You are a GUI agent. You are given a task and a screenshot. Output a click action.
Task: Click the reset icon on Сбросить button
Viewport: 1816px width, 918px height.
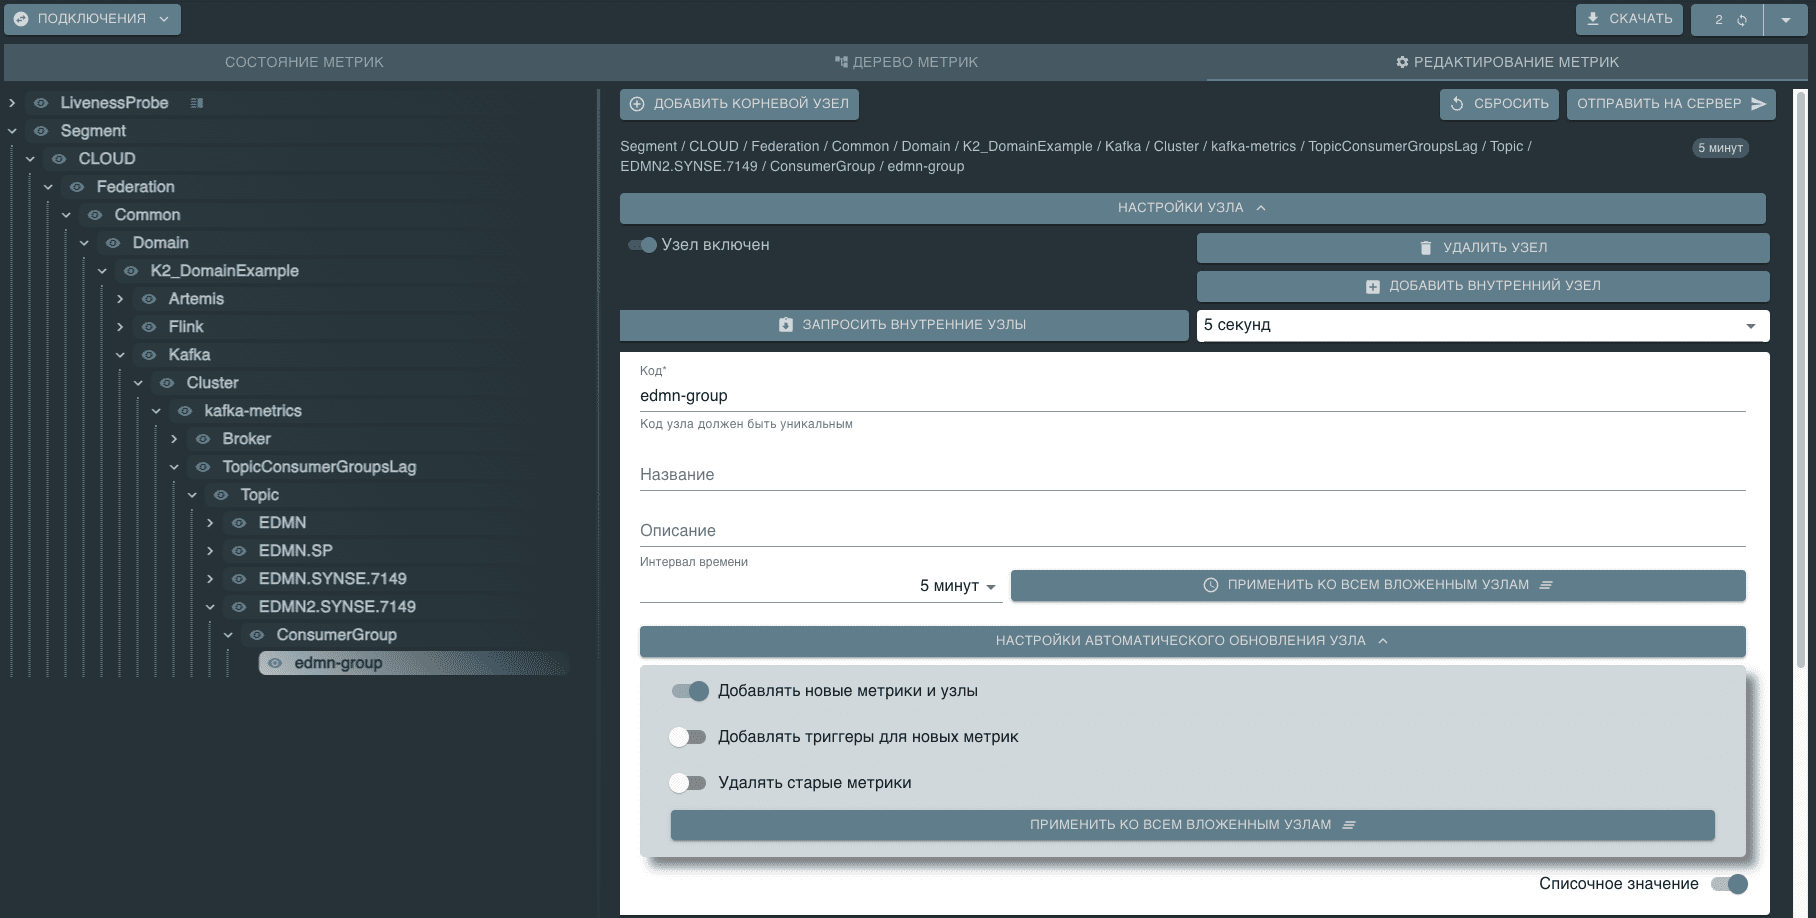[x=1457, y=104]
